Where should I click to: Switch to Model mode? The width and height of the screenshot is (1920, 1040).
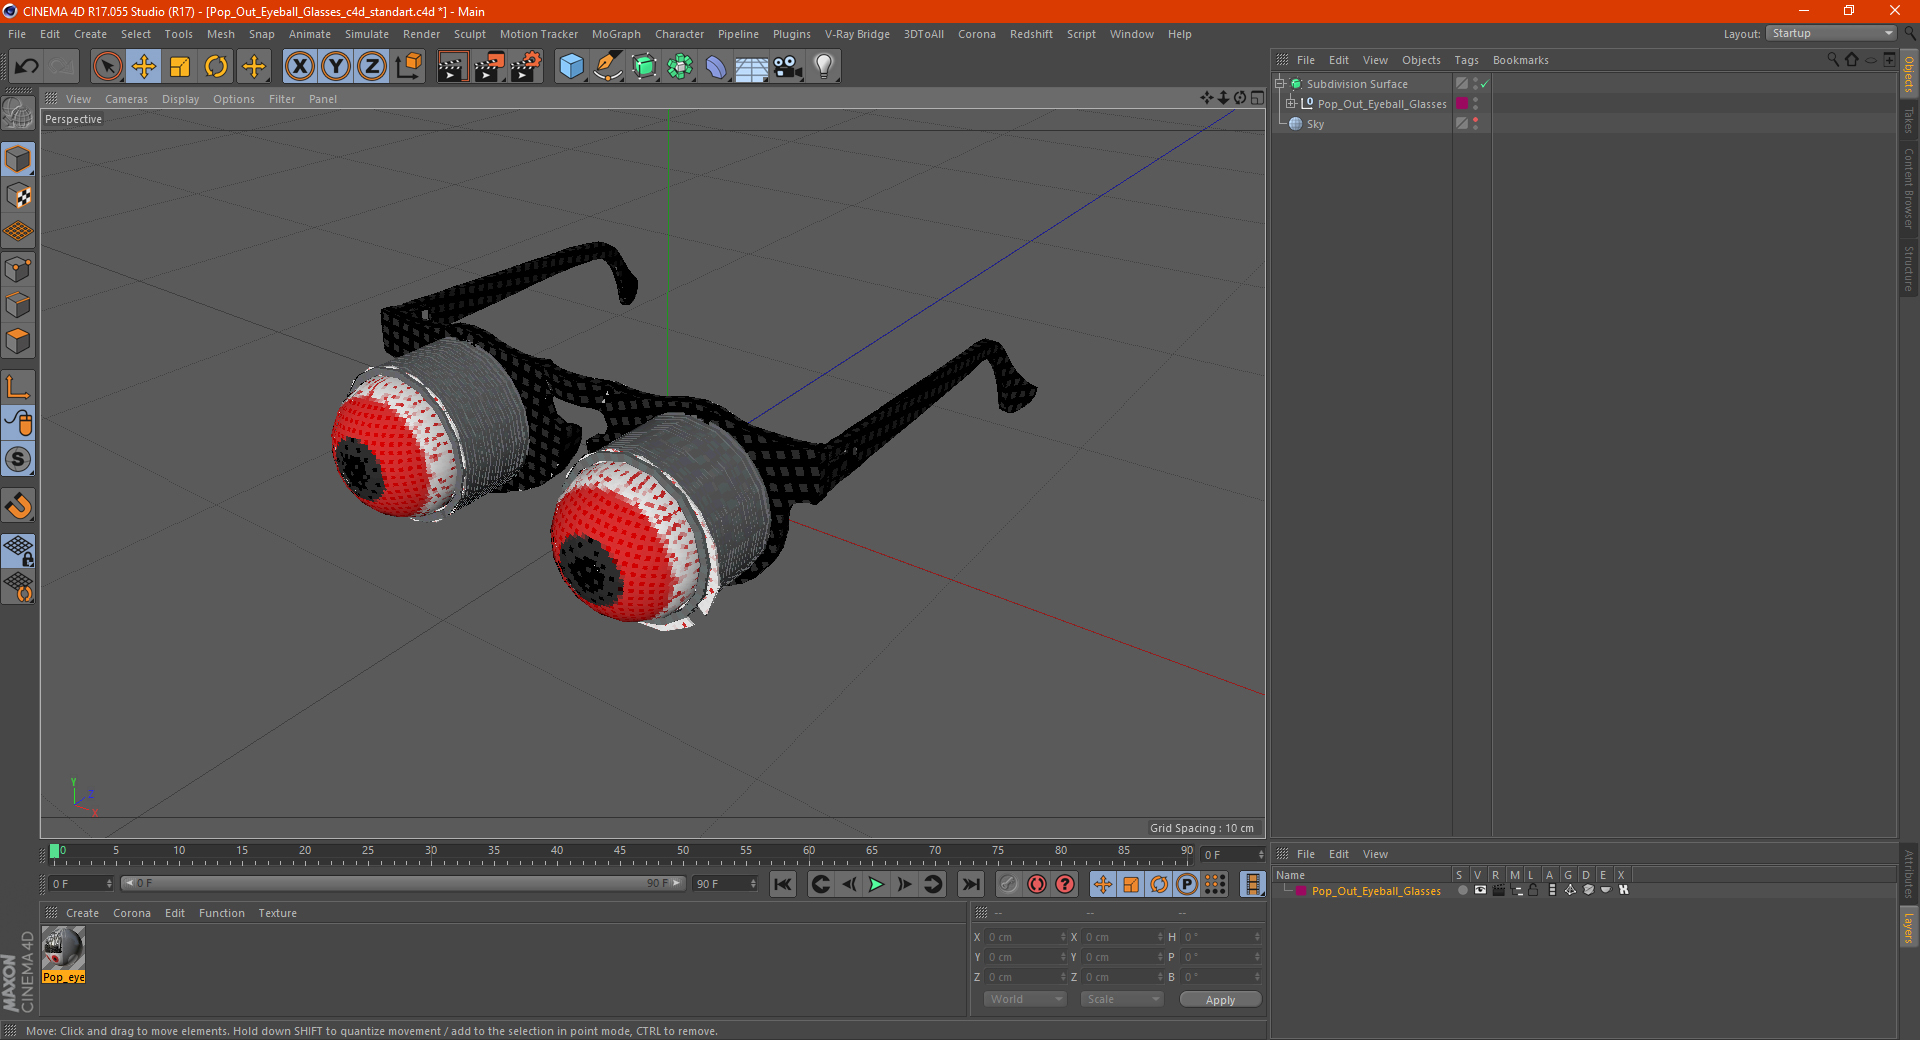coord(18,159)
